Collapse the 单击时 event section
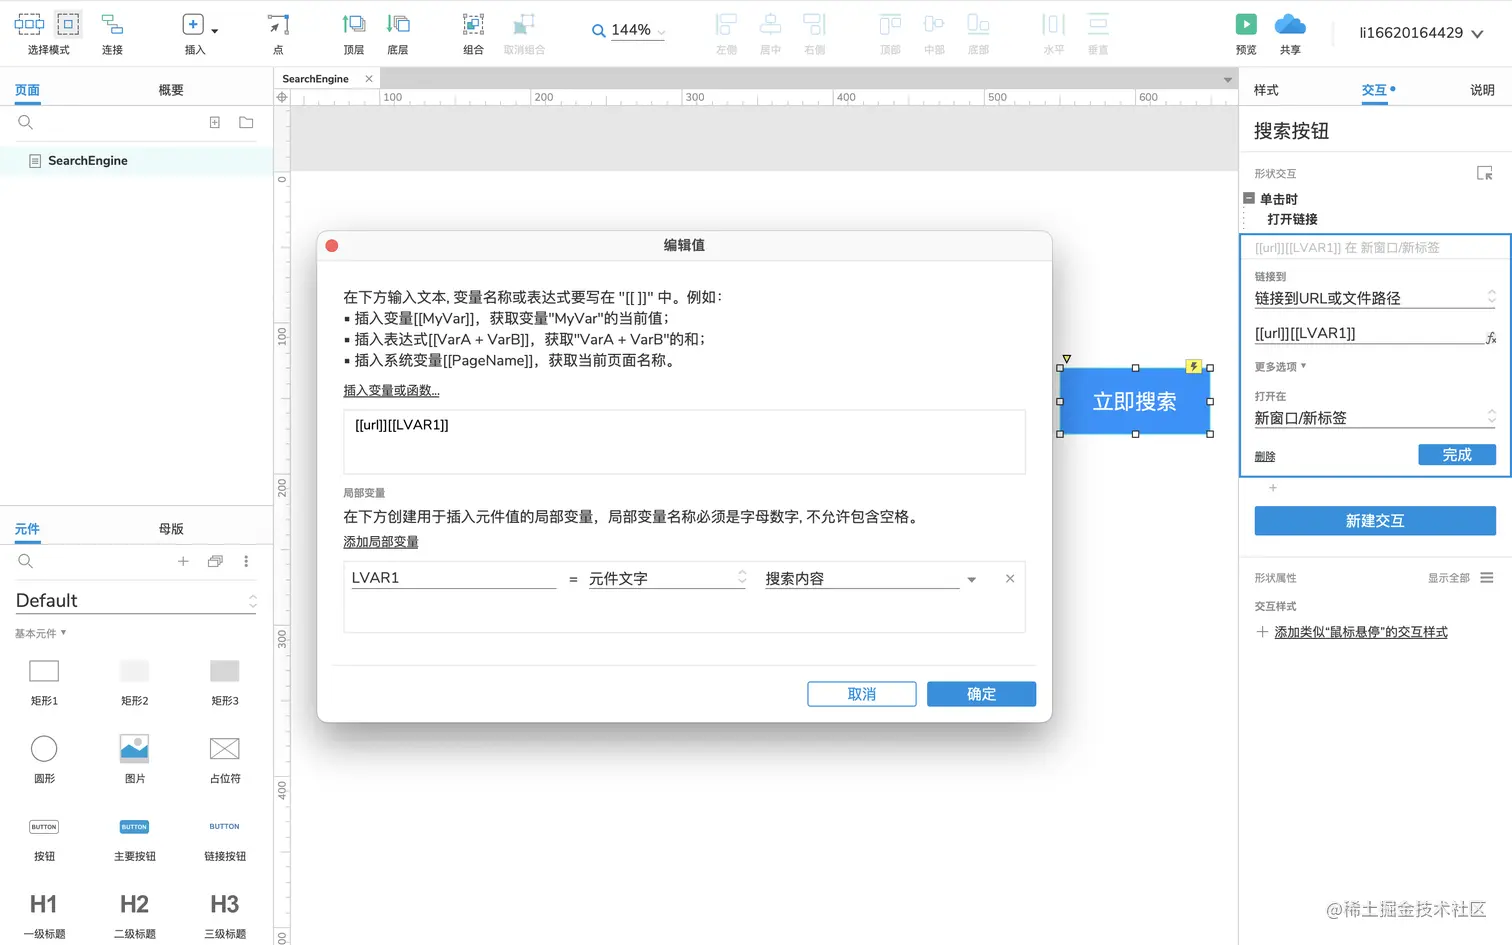This screenshot has width=1512, height=945. tap(1249, 198)
